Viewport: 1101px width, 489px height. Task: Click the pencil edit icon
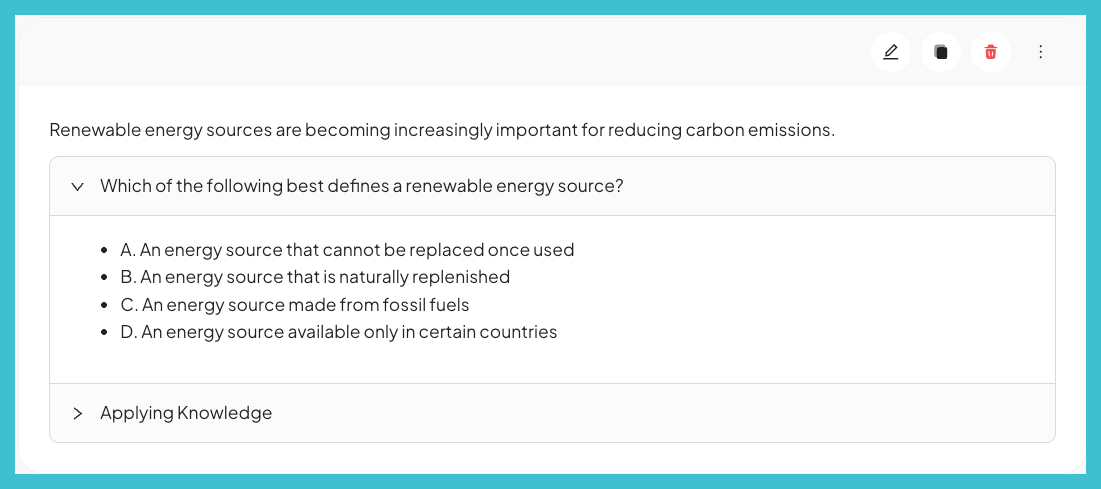click(x=890, y=52)
